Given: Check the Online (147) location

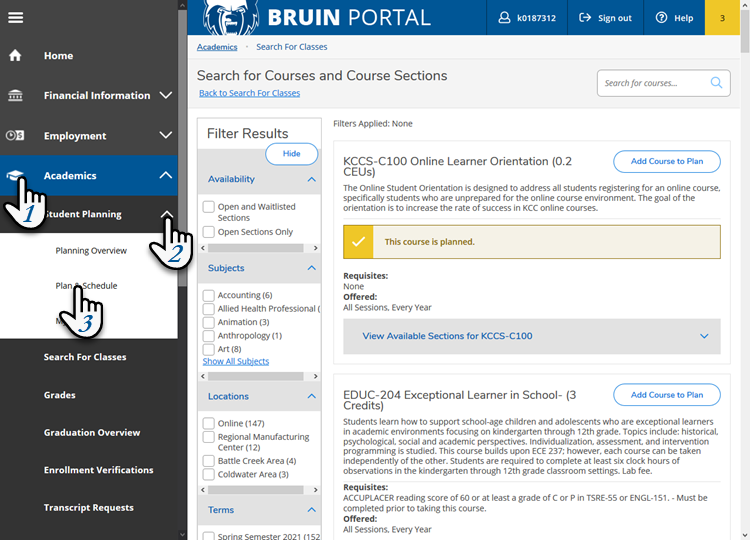Looking at the screenshot, I should [x=209, y=423].
